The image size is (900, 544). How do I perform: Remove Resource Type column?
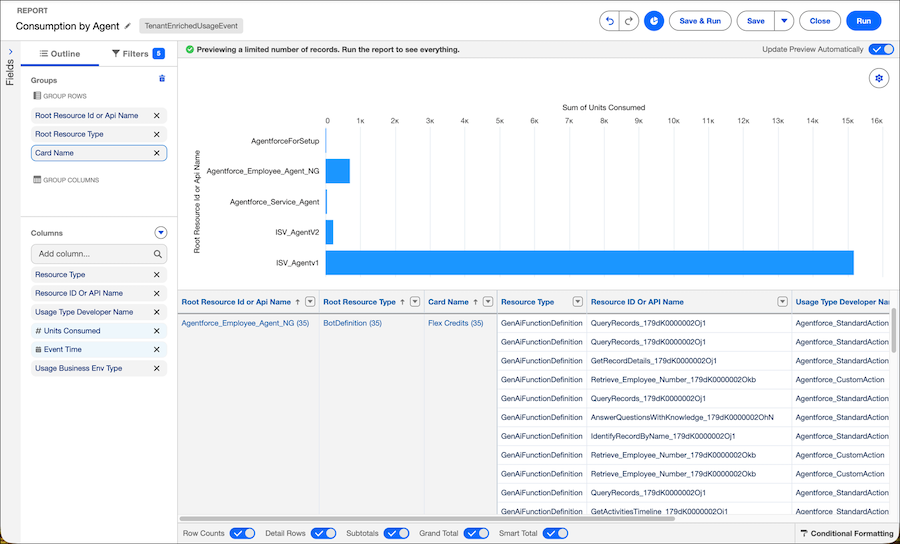click(157, 275)
